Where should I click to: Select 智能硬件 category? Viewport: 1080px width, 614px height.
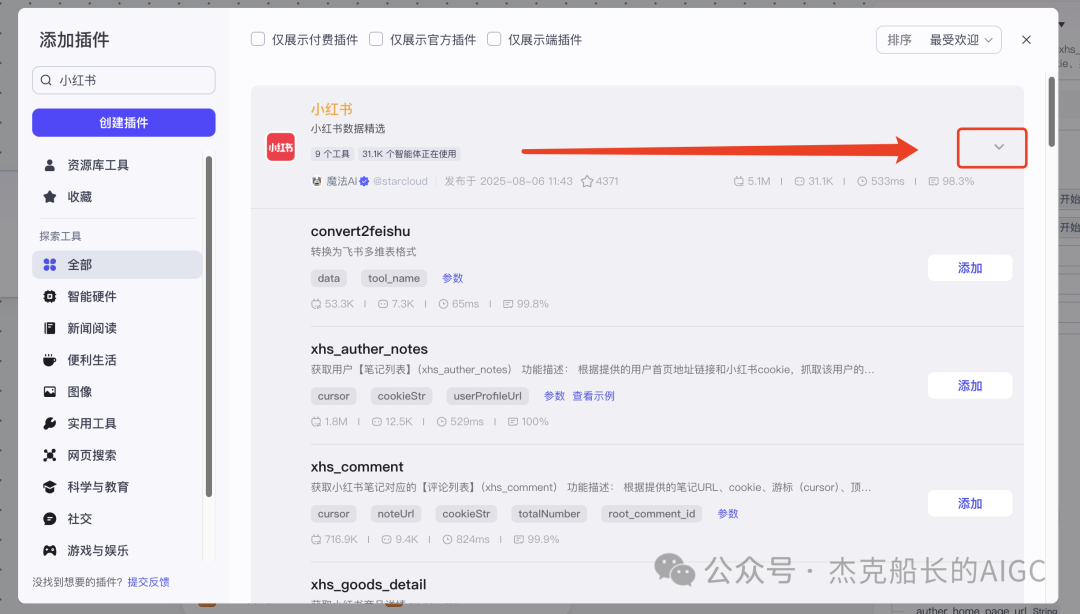(117, 296)
